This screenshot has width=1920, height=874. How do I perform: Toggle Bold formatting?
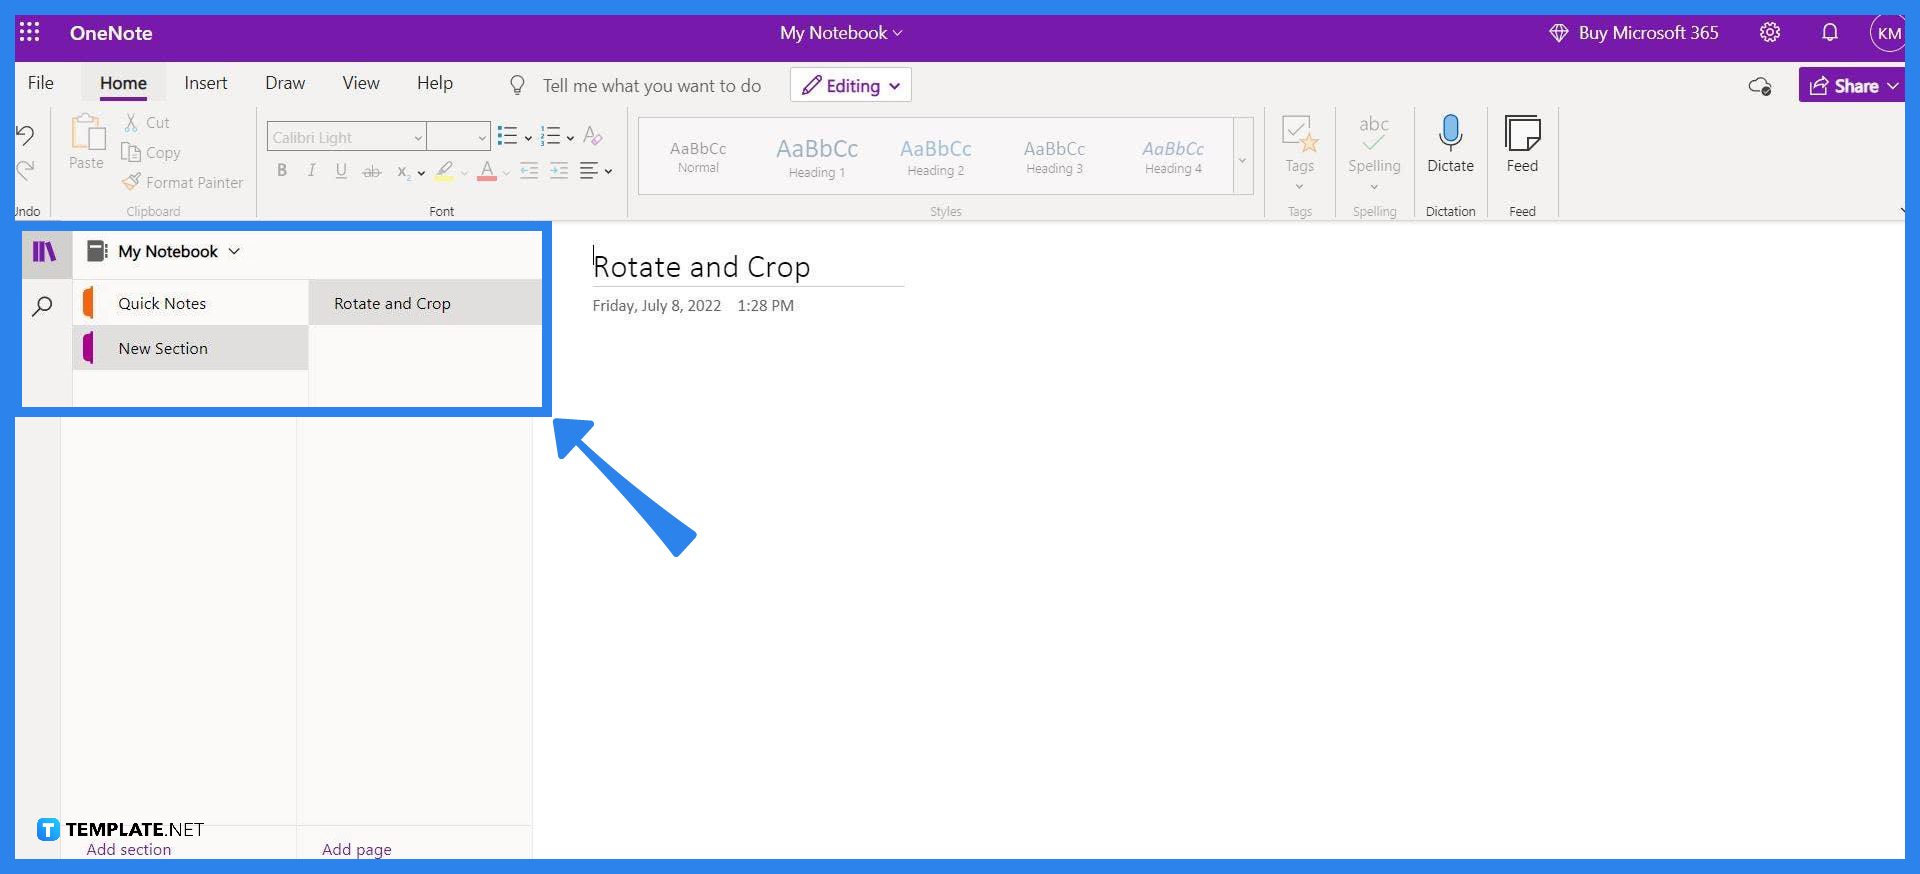tap(282, 171)
